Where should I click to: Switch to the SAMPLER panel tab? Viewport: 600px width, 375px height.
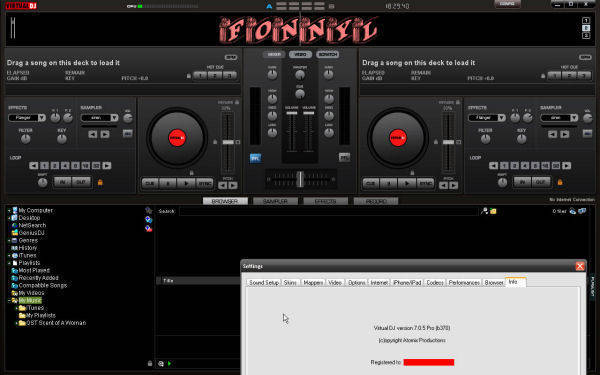click(275, 201)
